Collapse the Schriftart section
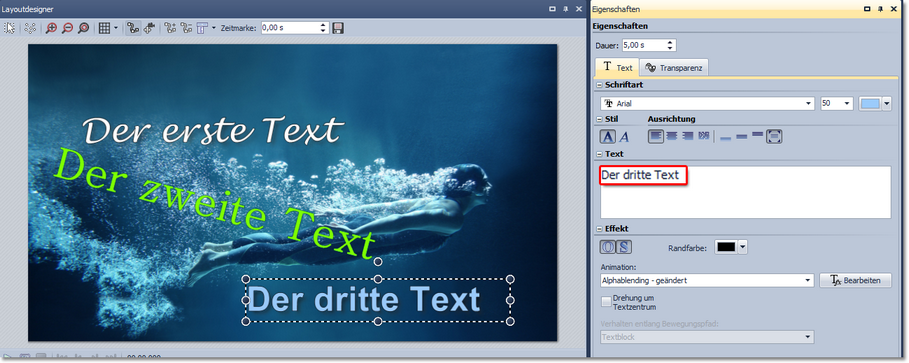909x363 pixels. point(599,85)
